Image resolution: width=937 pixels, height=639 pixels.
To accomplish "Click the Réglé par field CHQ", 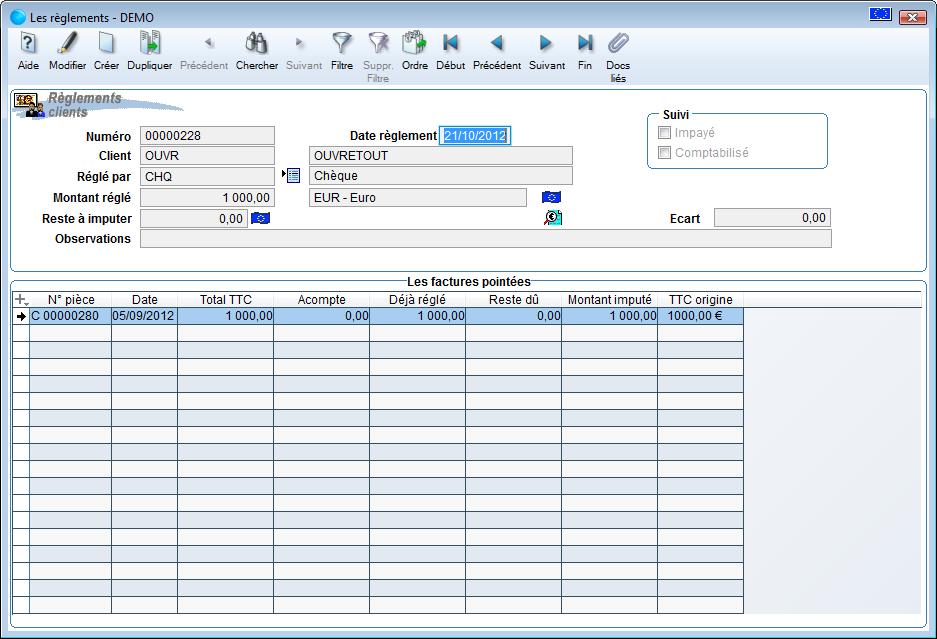I will (x=207, y=176).
